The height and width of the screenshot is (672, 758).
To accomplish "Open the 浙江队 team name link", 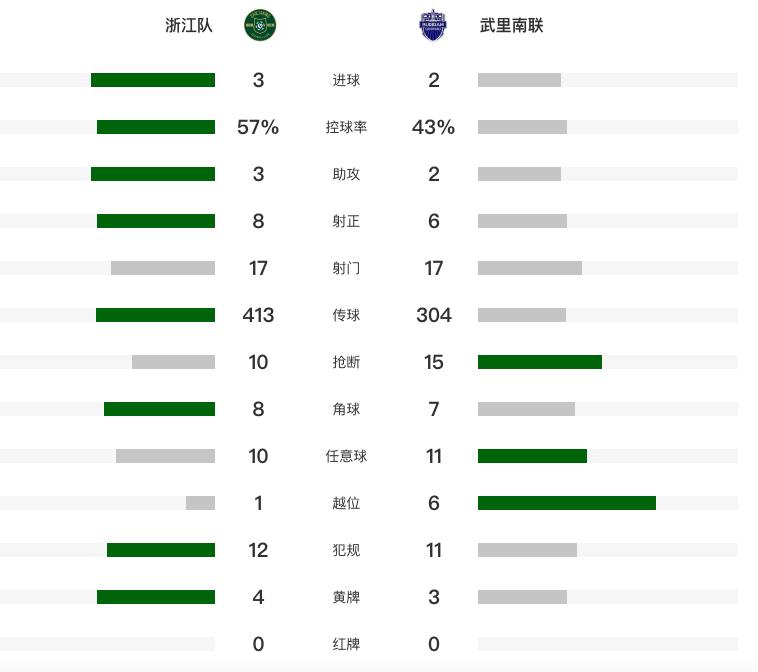I will point(189,26).
